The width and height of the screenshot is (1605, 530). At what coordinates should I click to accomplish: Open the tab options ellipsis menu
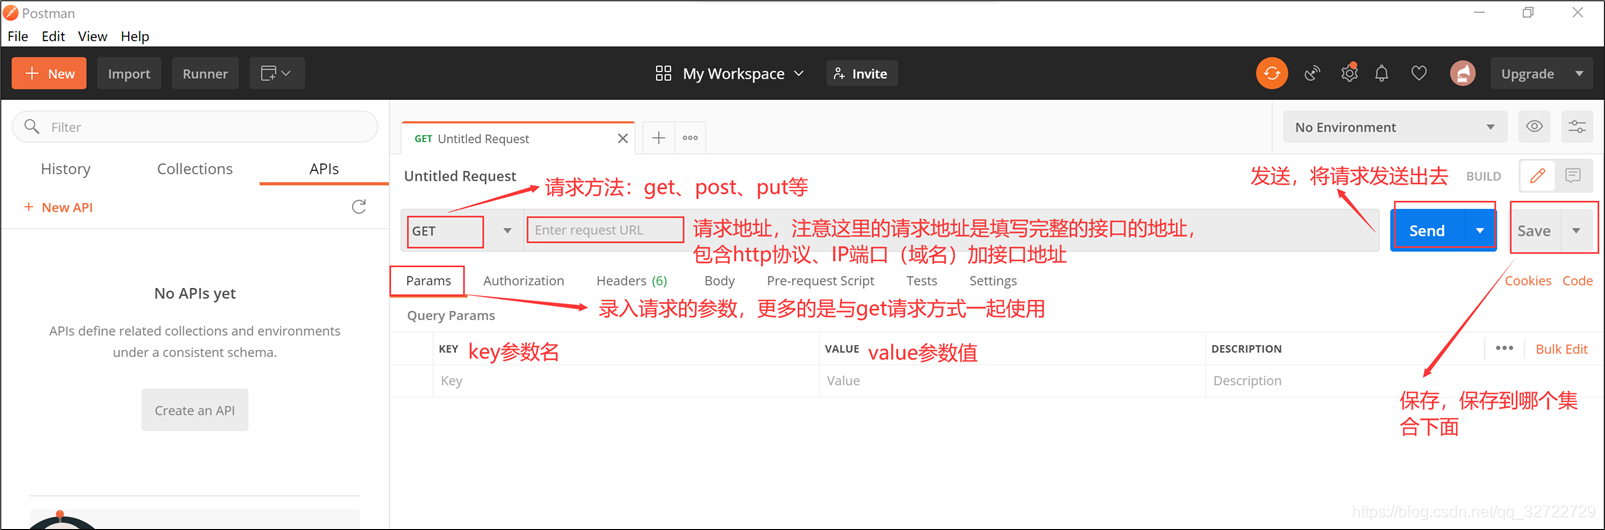690,138
